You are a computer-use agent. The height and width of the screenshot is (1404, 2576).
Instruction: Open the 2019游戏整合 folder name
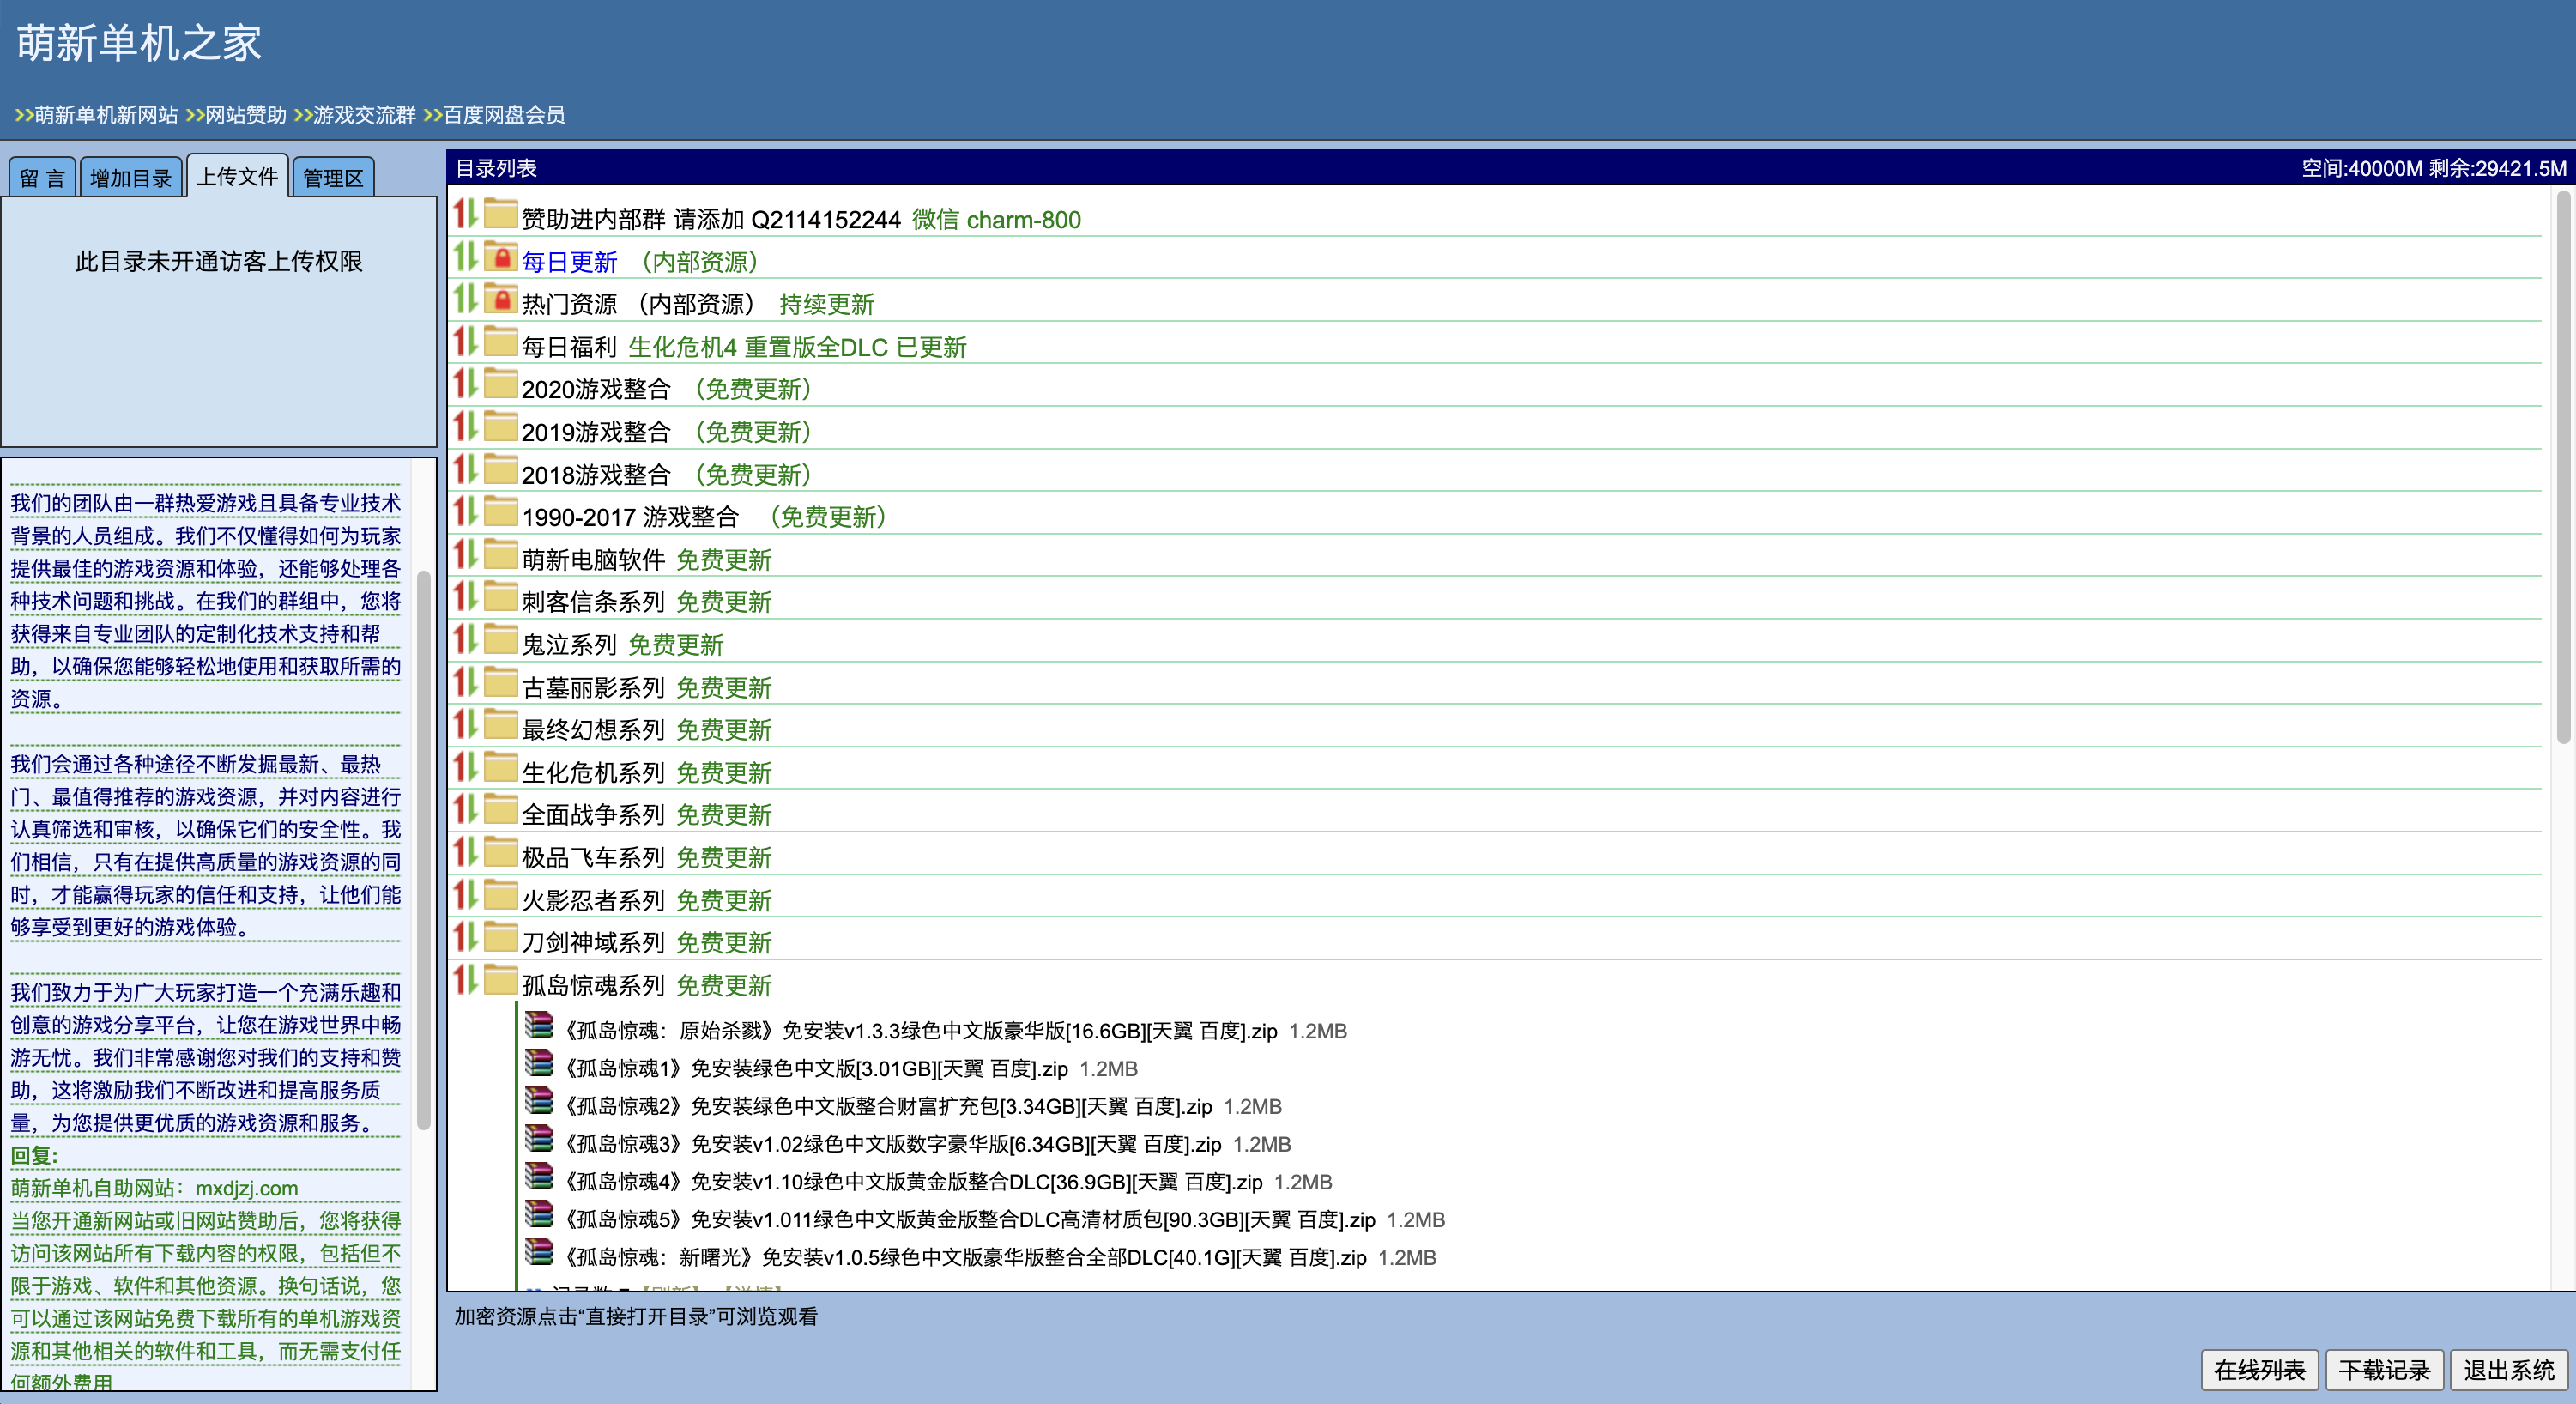click(x=596, y=432)
